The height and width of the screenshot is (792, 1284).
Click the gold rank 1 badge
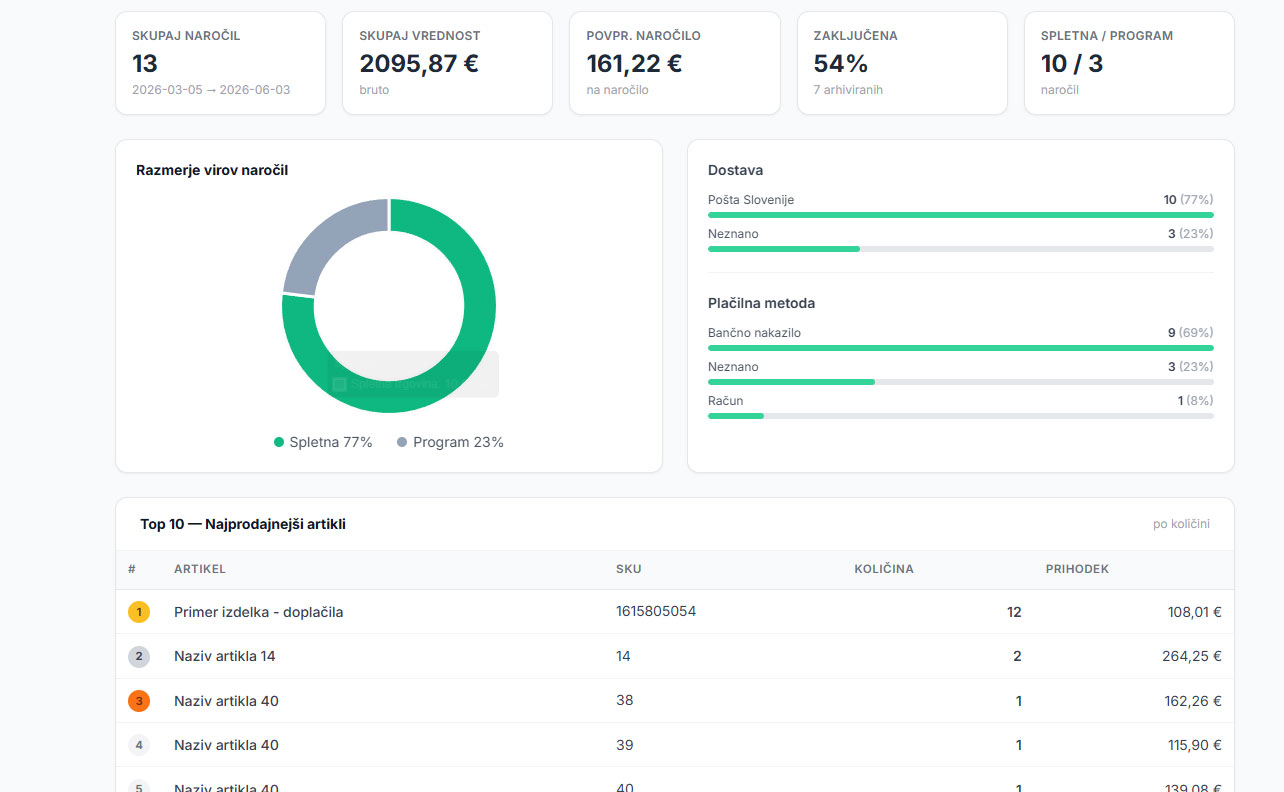coord(139,612)
